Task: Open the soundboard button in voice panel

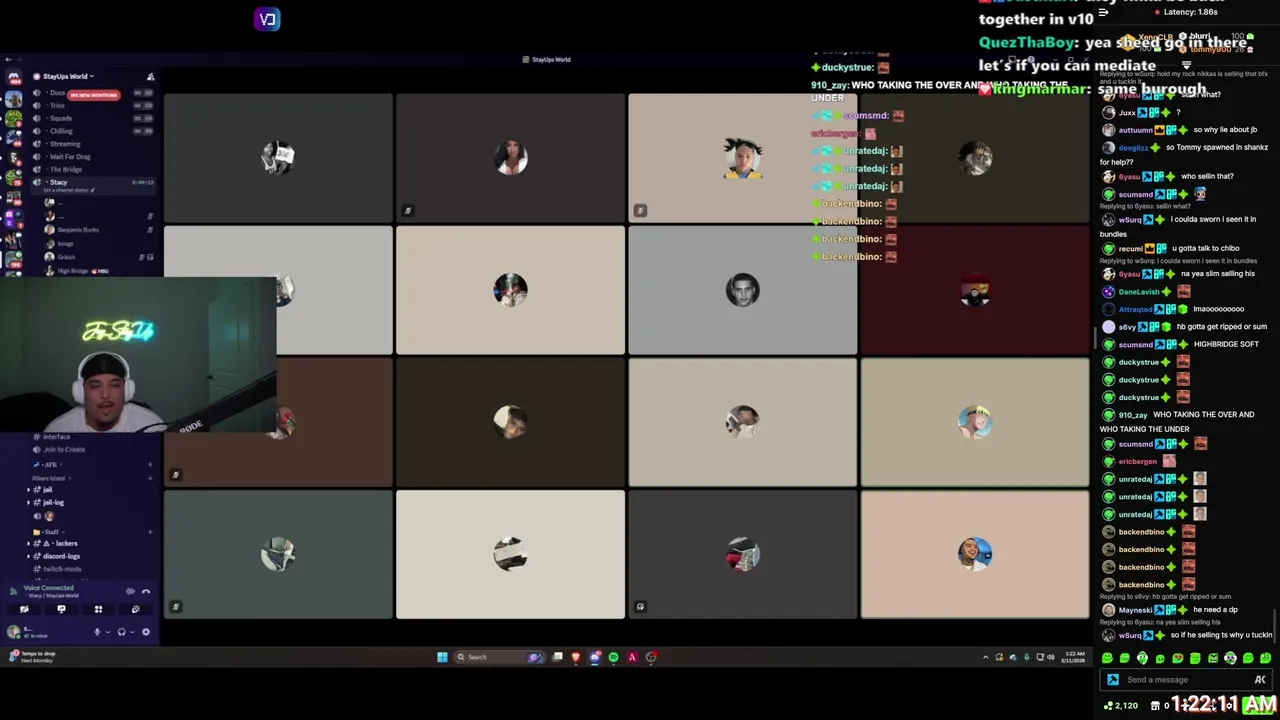Action: pos(135,609)
